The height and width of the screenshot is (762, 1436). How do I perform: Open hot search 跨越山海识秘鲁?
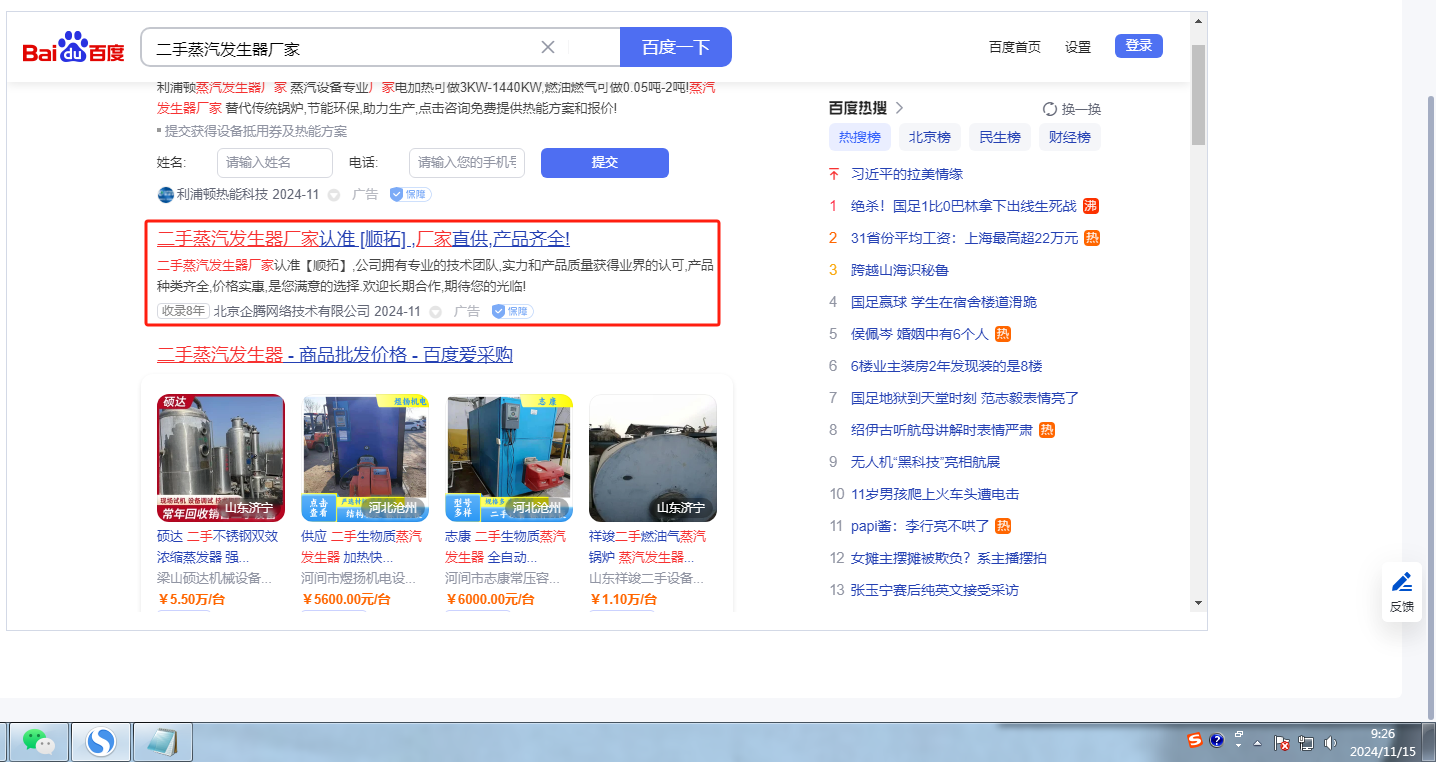(900, 270)
